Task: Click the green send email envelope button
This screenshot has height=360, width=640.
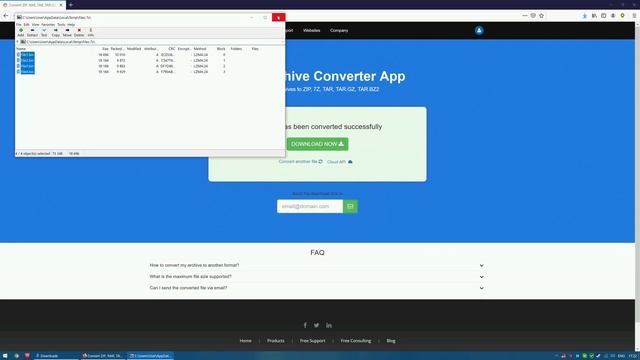Action: [x=350, y=206]
